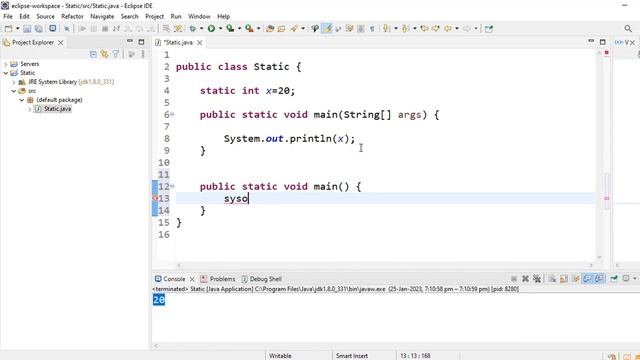The height and width of the screenshot is (360, 640).
Task: Click the Debug bug icon
Action: point(192,29)
